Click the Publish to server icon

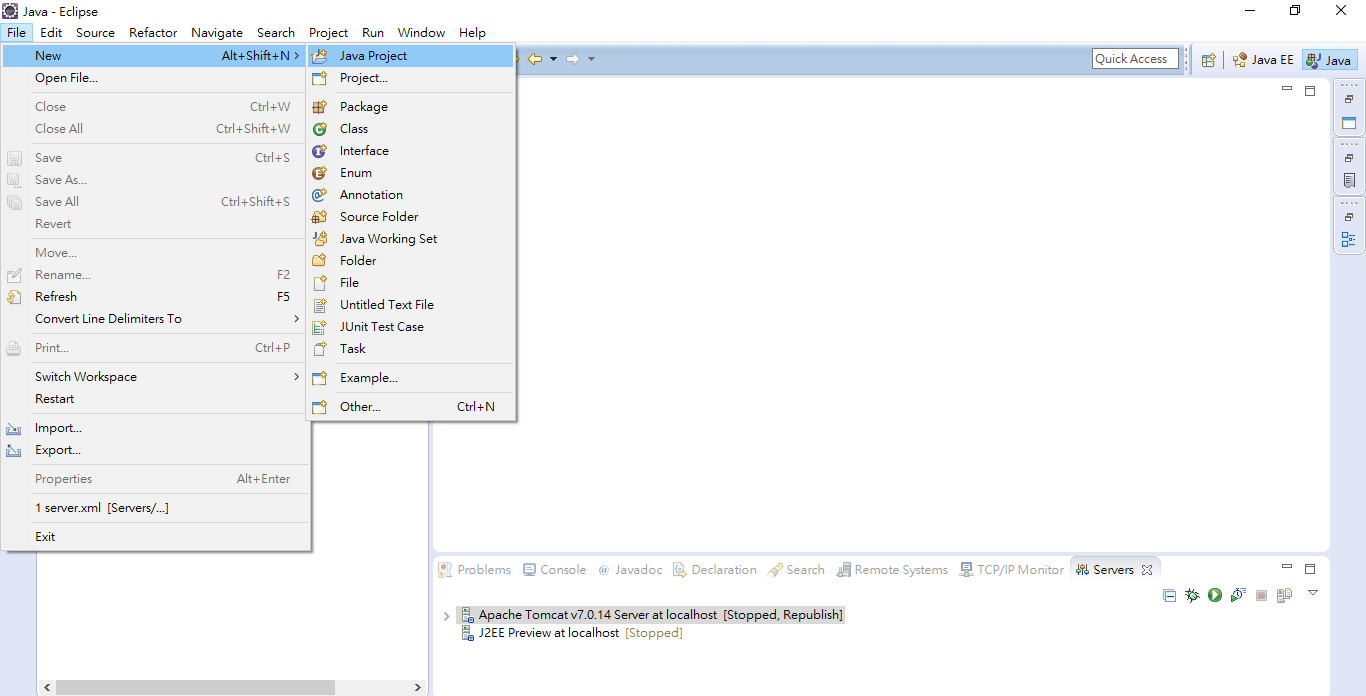pyautogui.click(x=1284, y=595)
